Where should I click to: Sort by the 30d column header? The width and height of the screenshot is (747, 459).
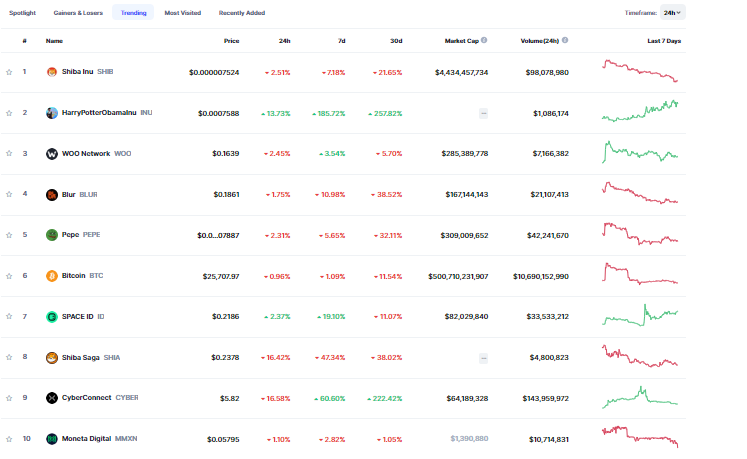click(x=396, y=41)
